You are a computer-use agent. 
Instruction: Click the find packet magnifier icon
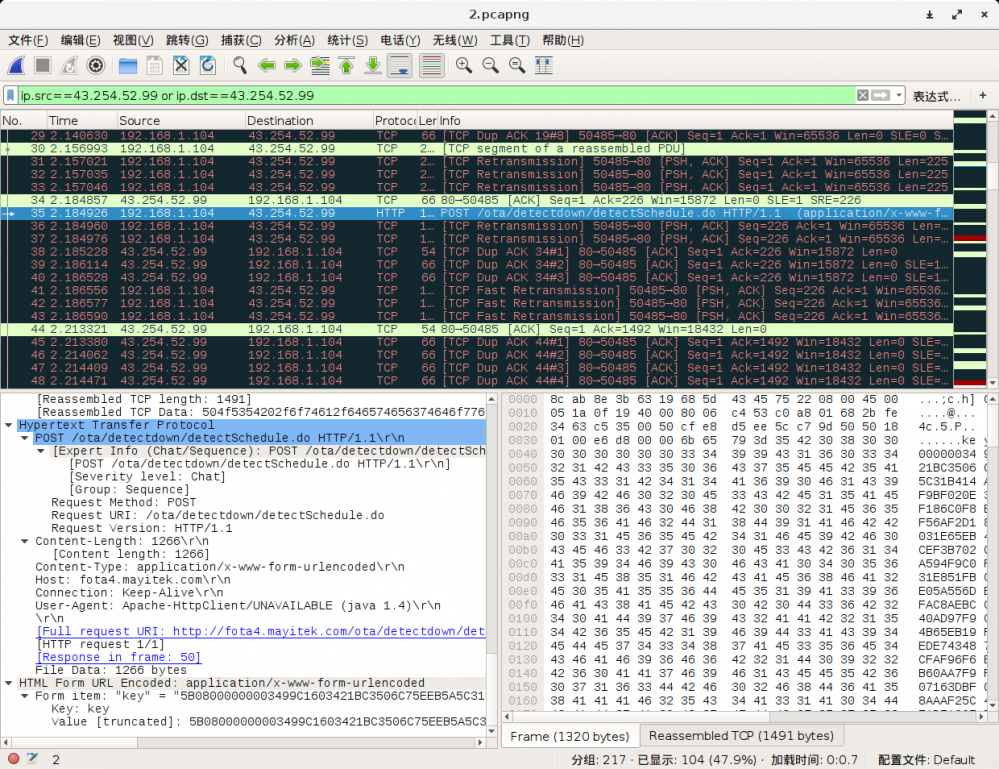240,66
